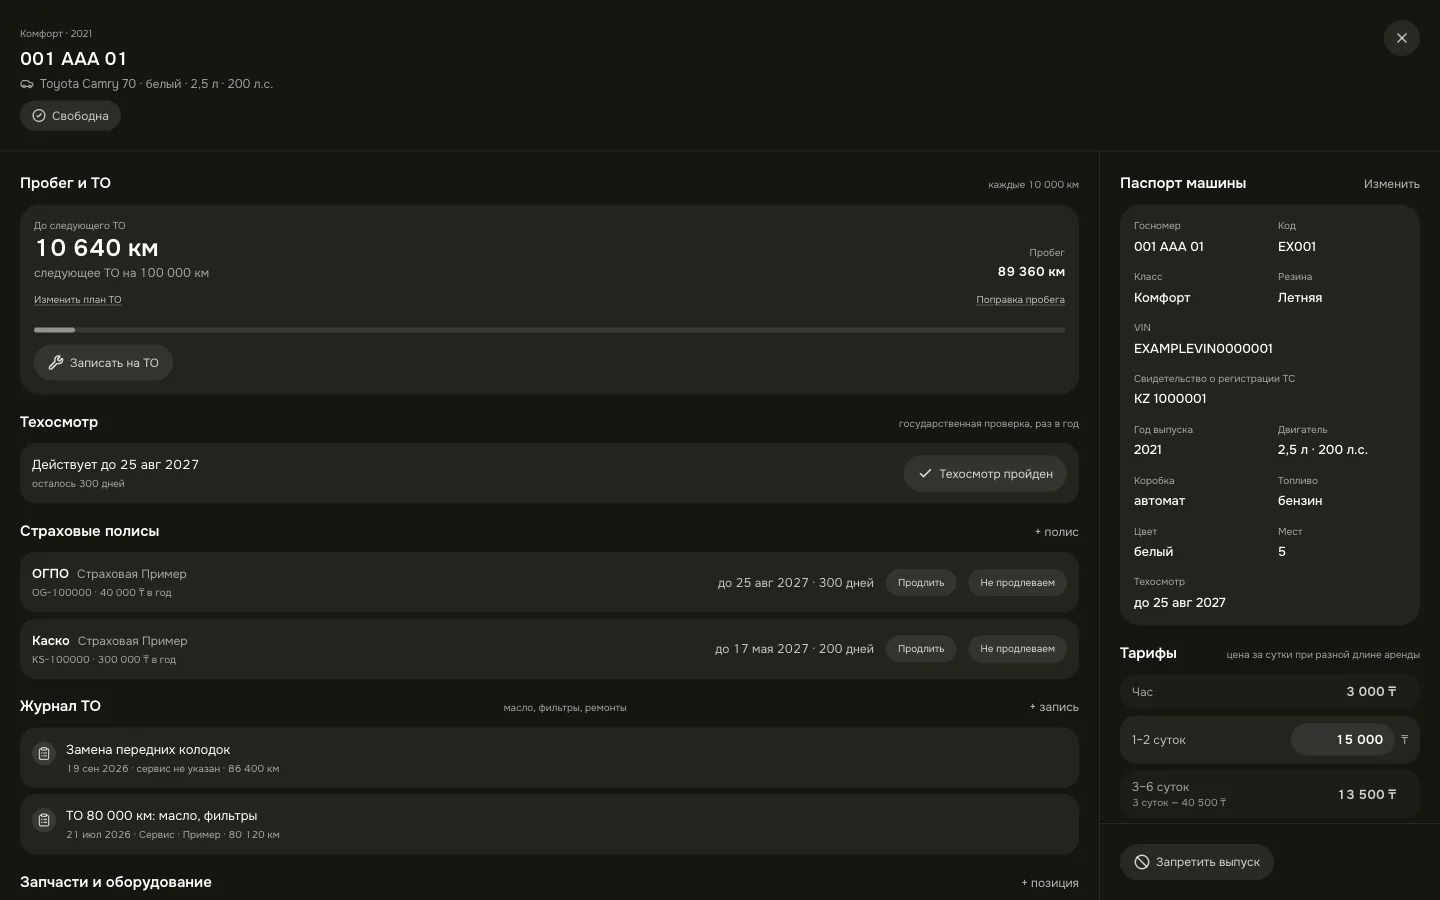This screenshot has height=900, width=1440.
Task: Click the remaining distance 10 640 км
Action: click(97, 248)
